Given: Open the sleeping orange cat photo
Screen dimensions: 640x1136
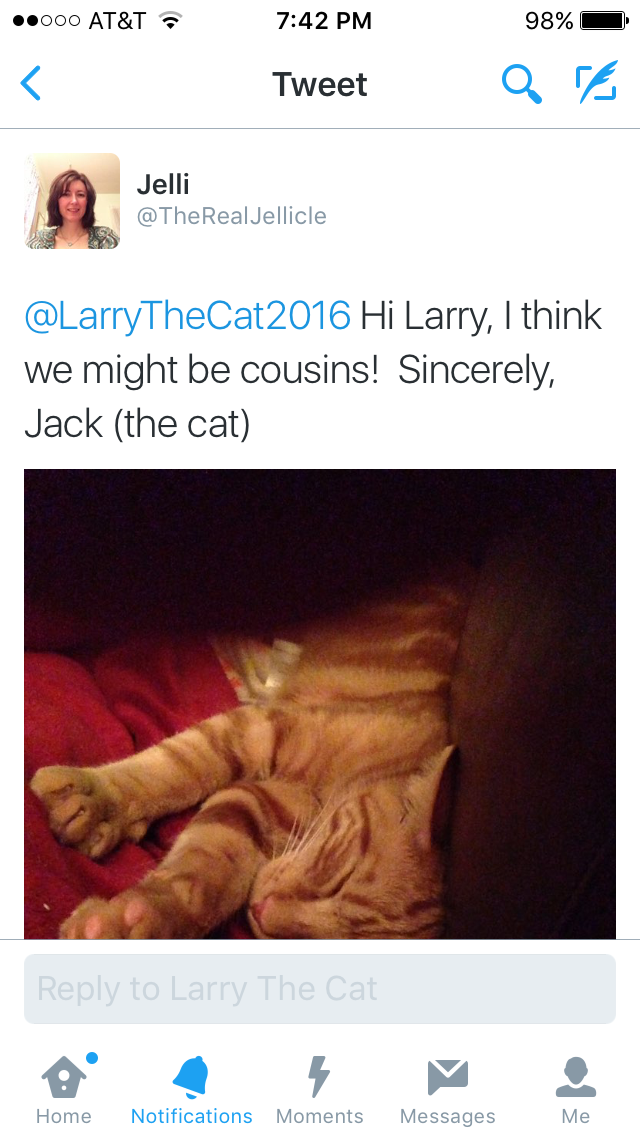Looking at the screenshot, I should tap(320, 703).
